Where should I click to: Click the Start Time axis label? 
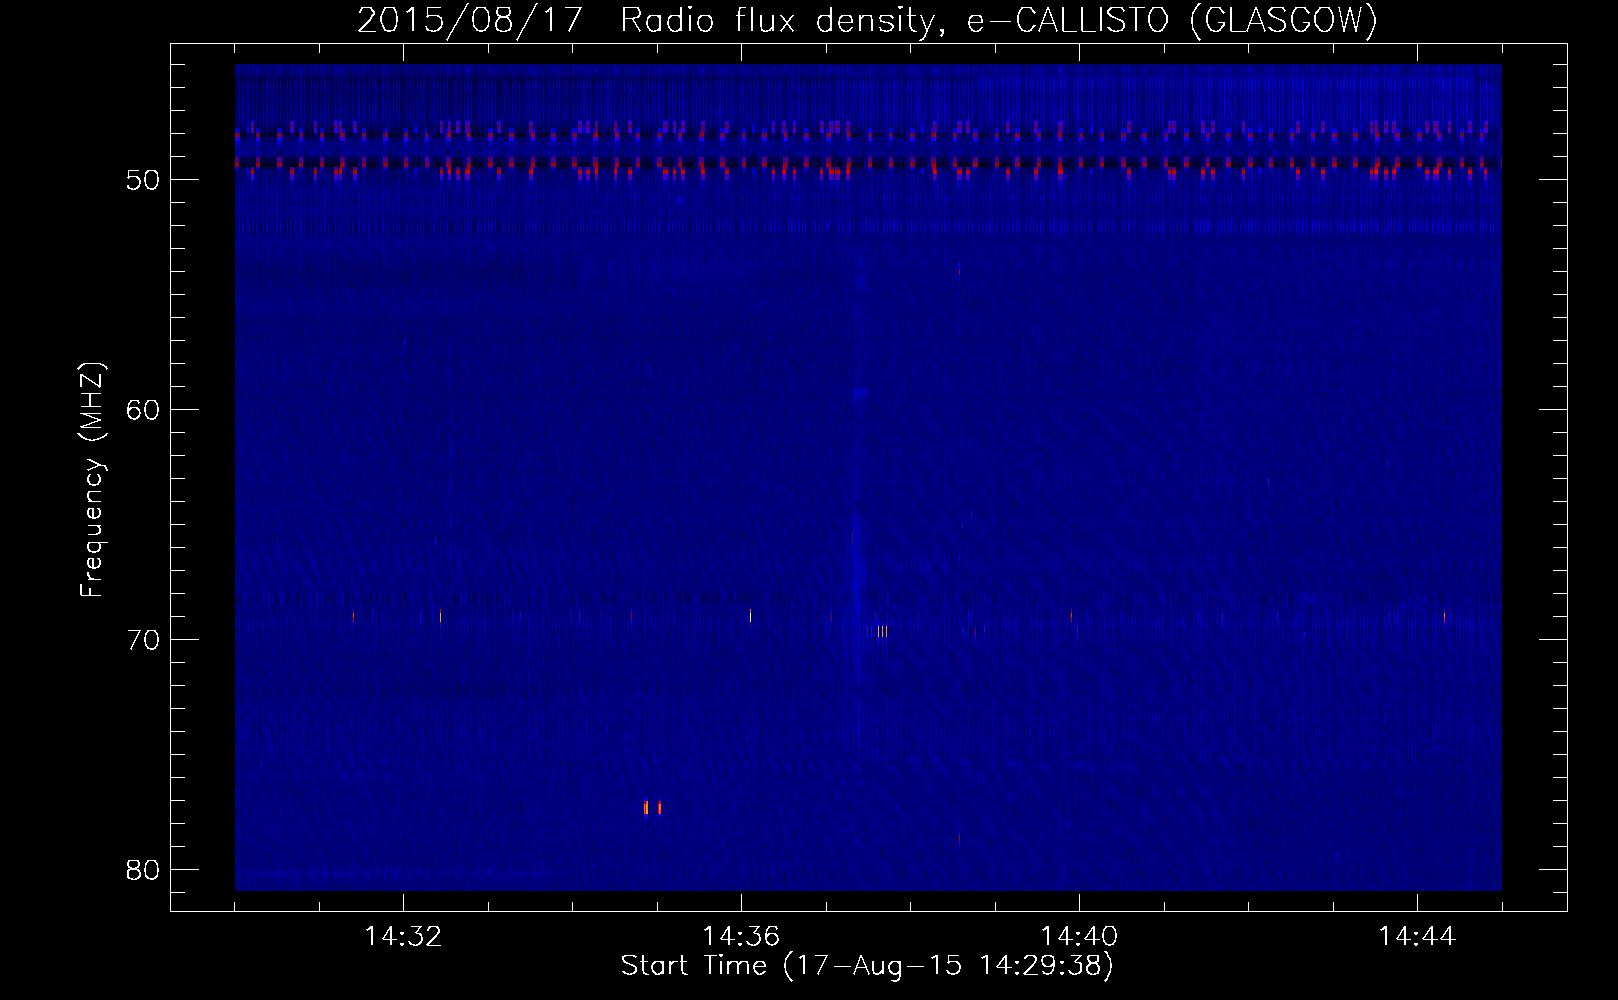(867, 966)
